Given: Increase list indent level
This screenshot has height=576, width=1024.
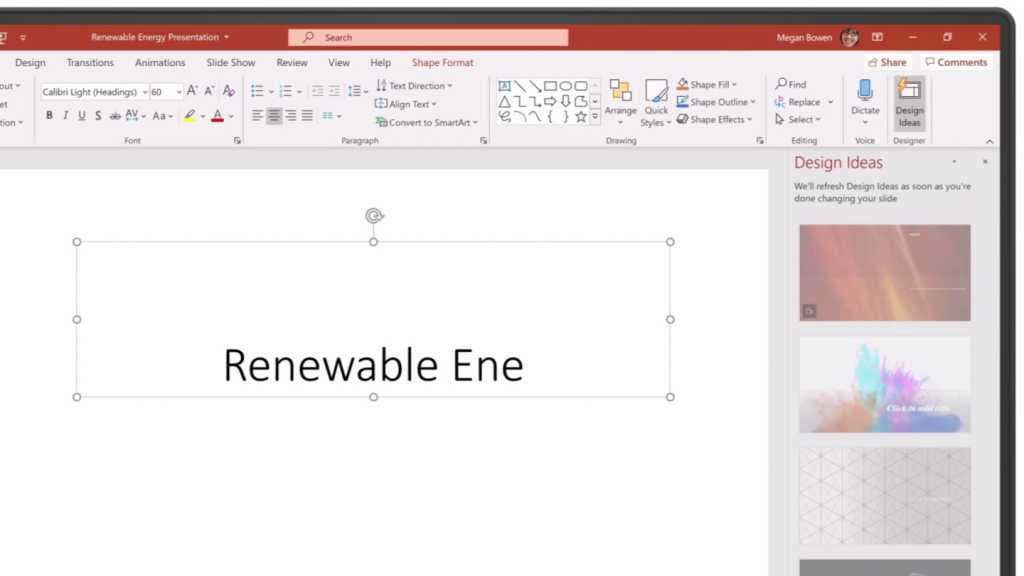Looking at the screenshot, I should click(x=334, y=91).
